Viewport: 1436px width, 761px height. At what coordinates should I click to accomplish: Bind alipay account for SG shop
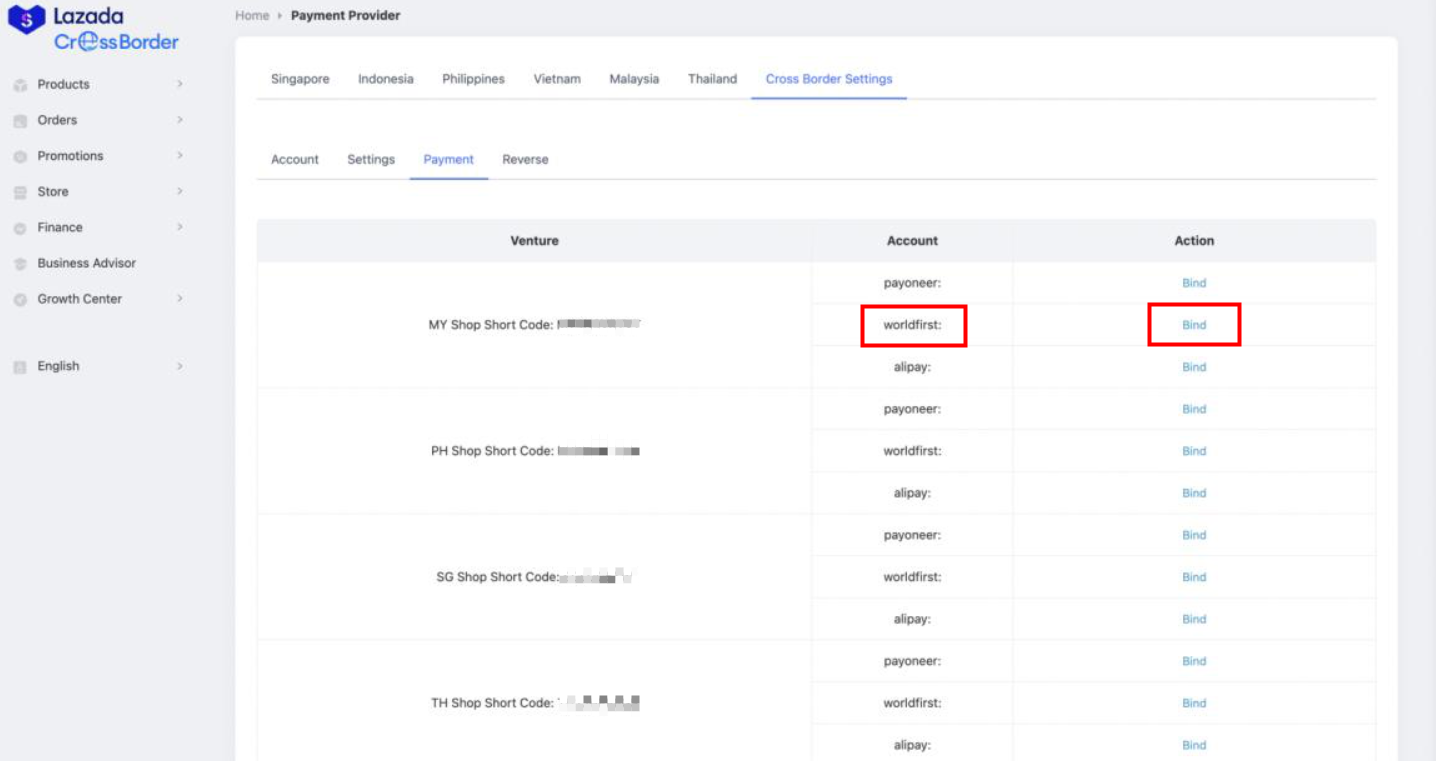pos(1194,619)
